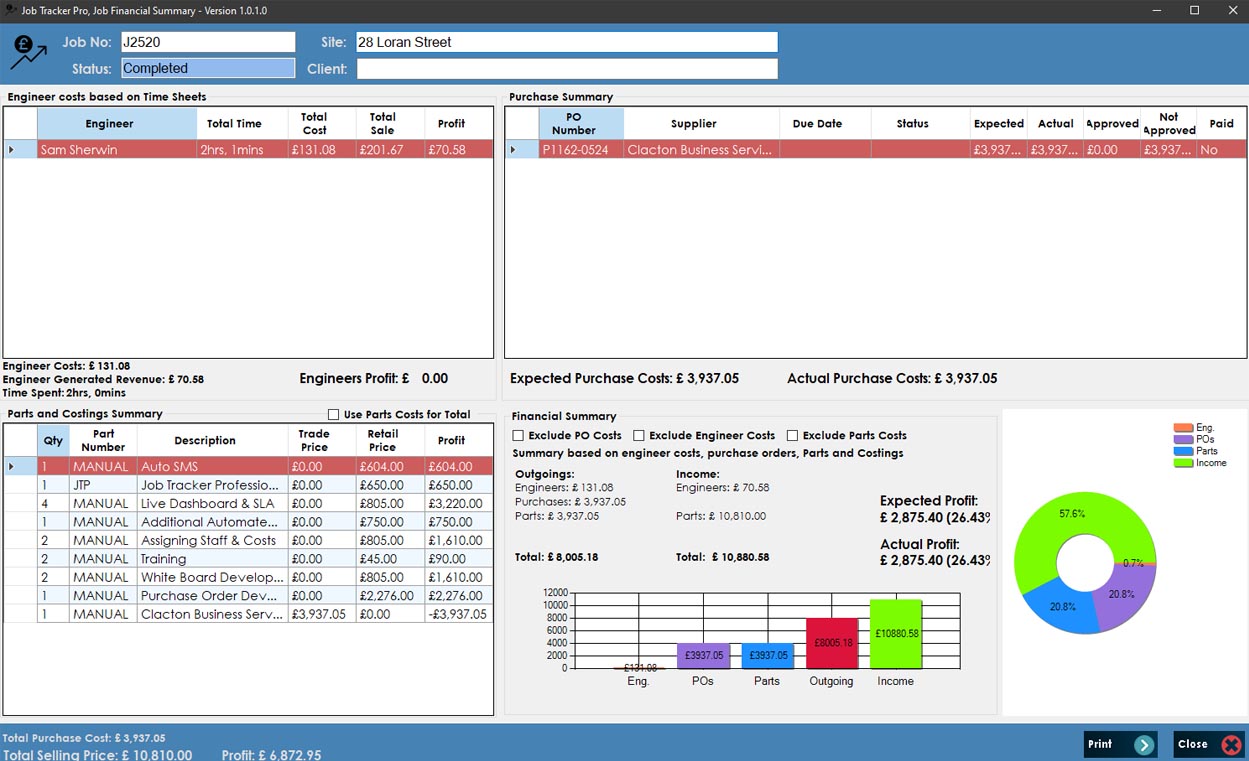Click the Status field showing Completed

[208, 68]
